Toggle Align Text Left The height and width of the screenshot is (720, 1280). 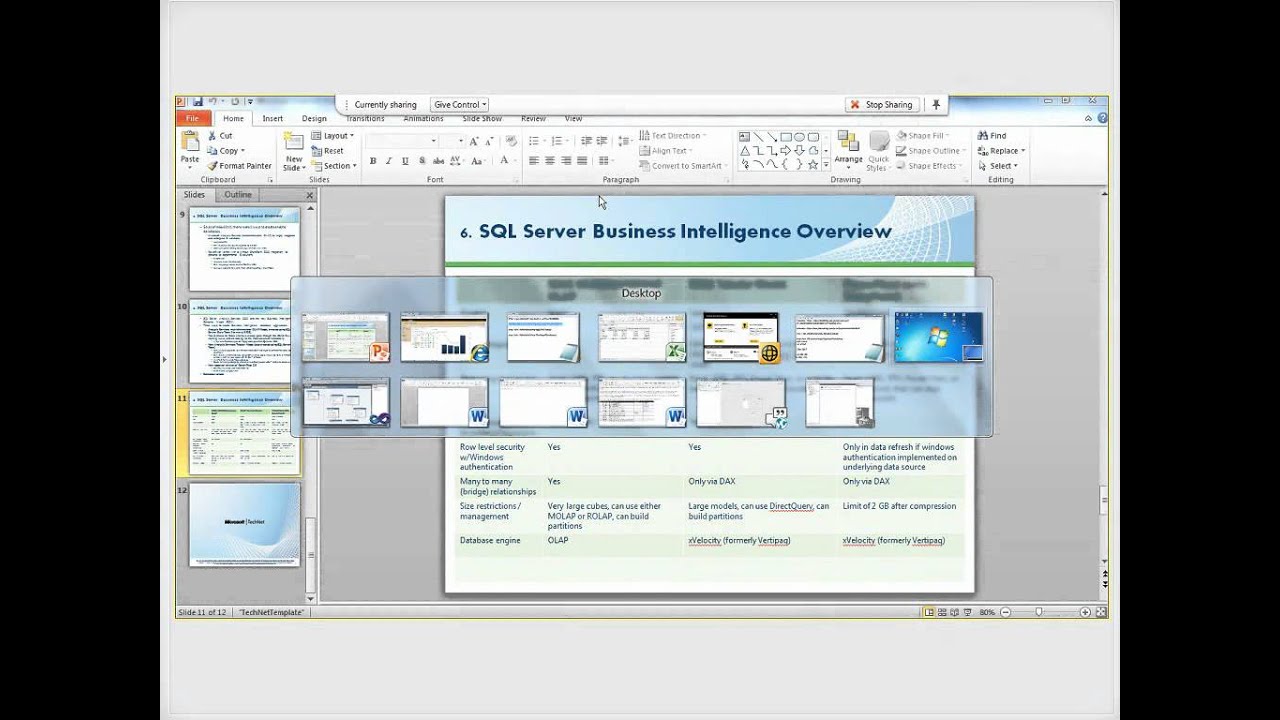pyautogui.click(x=534, y=161)
